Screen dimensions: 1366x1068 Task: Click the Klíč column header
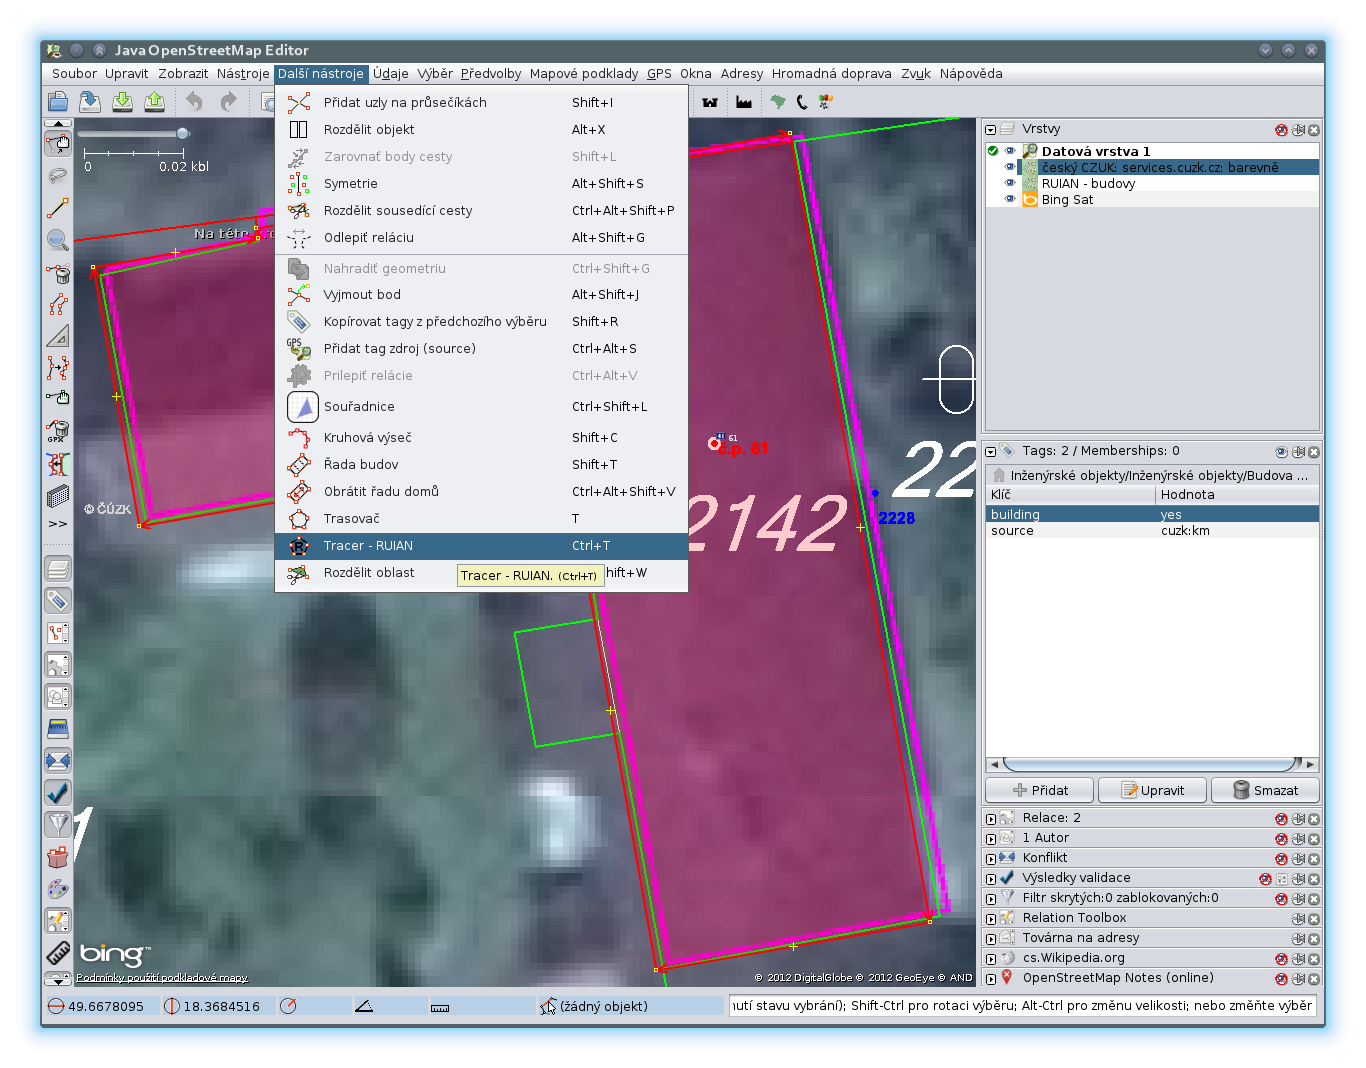coord(1071,494)
